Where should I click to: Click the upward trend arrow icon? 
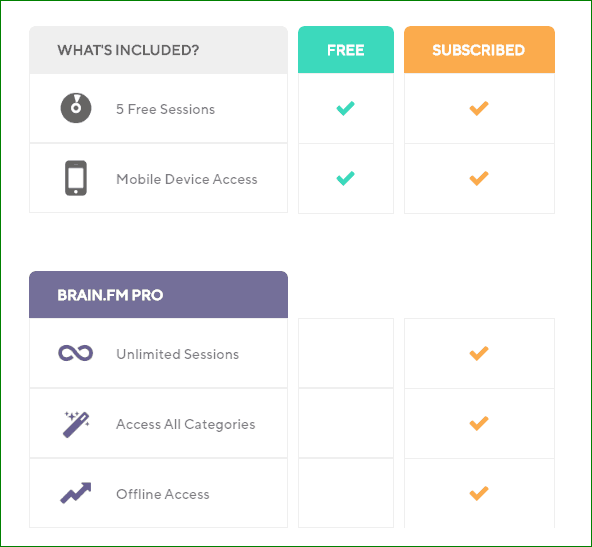[76, 493]
